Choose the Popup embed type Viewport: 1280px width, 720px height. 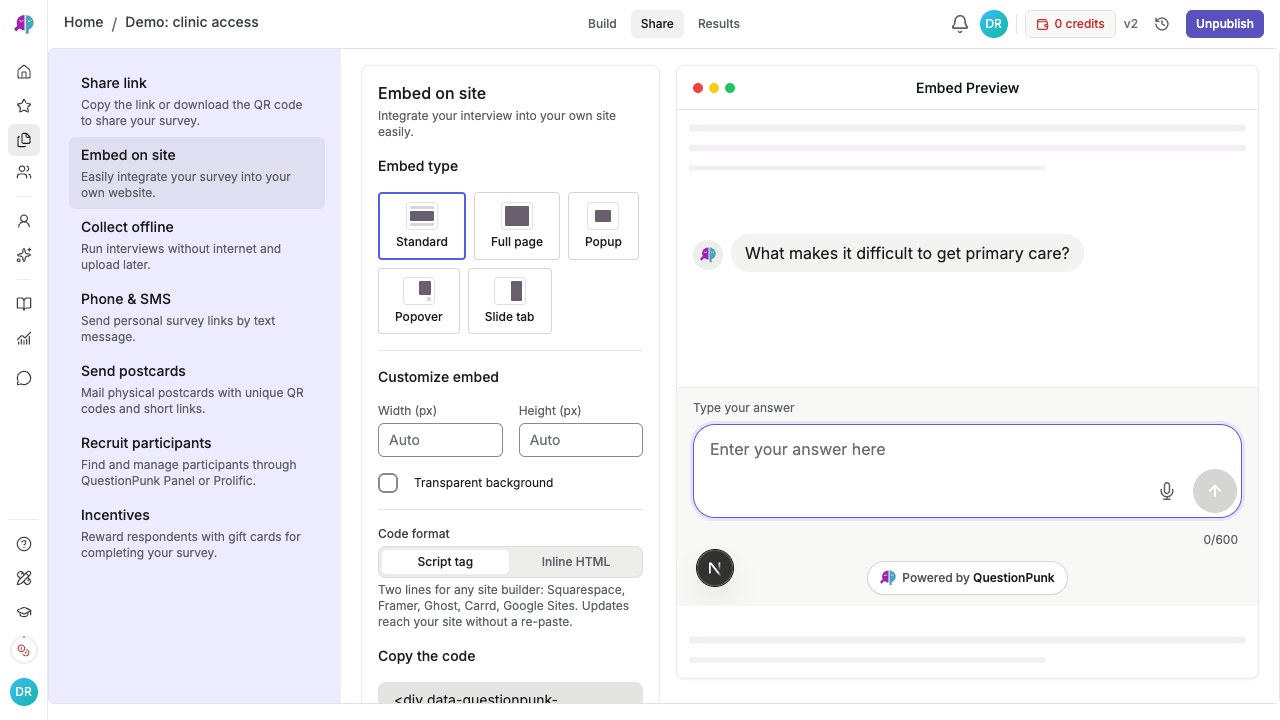[x=603, y=226]
